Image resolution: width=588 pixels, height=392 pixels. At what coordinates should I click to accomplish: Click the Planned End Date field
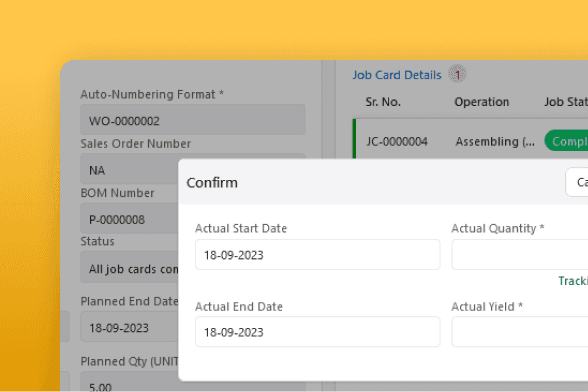(129, 327)
